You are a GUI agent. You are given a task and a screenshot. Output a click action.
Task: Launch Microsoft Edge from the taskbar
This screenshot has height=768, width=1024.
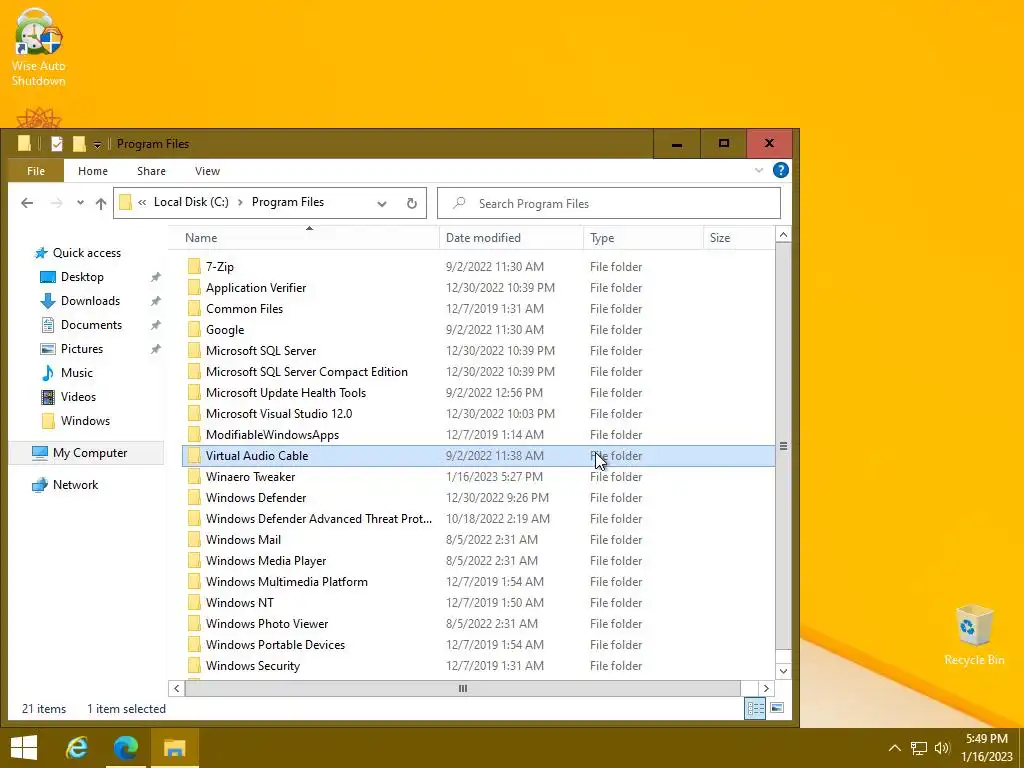point(125,748)
